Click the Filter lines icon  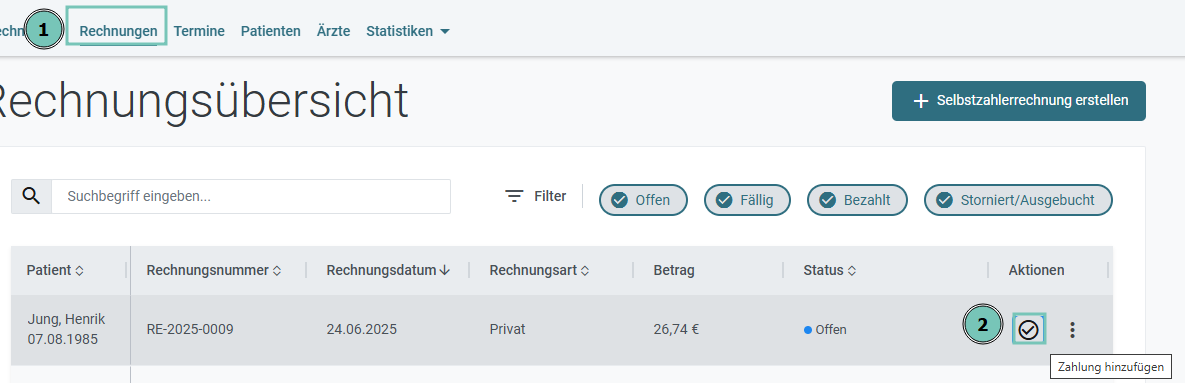click(x=514, y=196)
